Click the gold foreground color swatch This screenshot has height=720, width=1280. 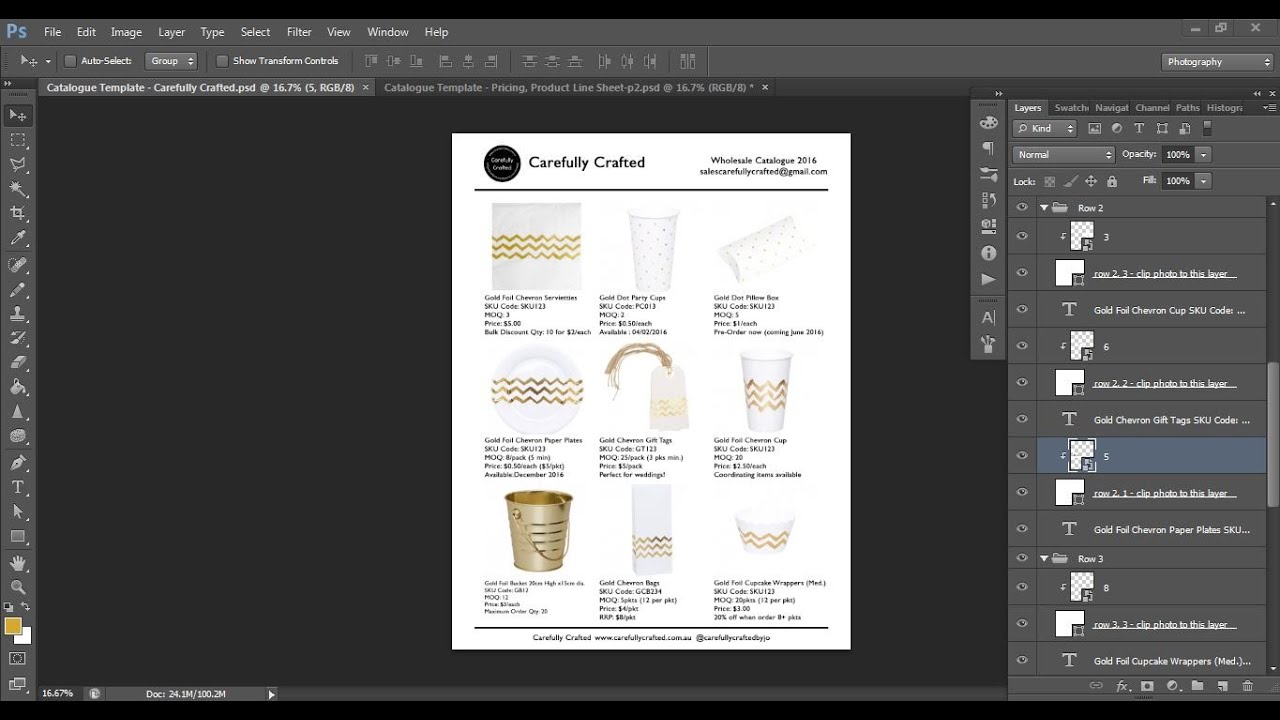(12, 626)
